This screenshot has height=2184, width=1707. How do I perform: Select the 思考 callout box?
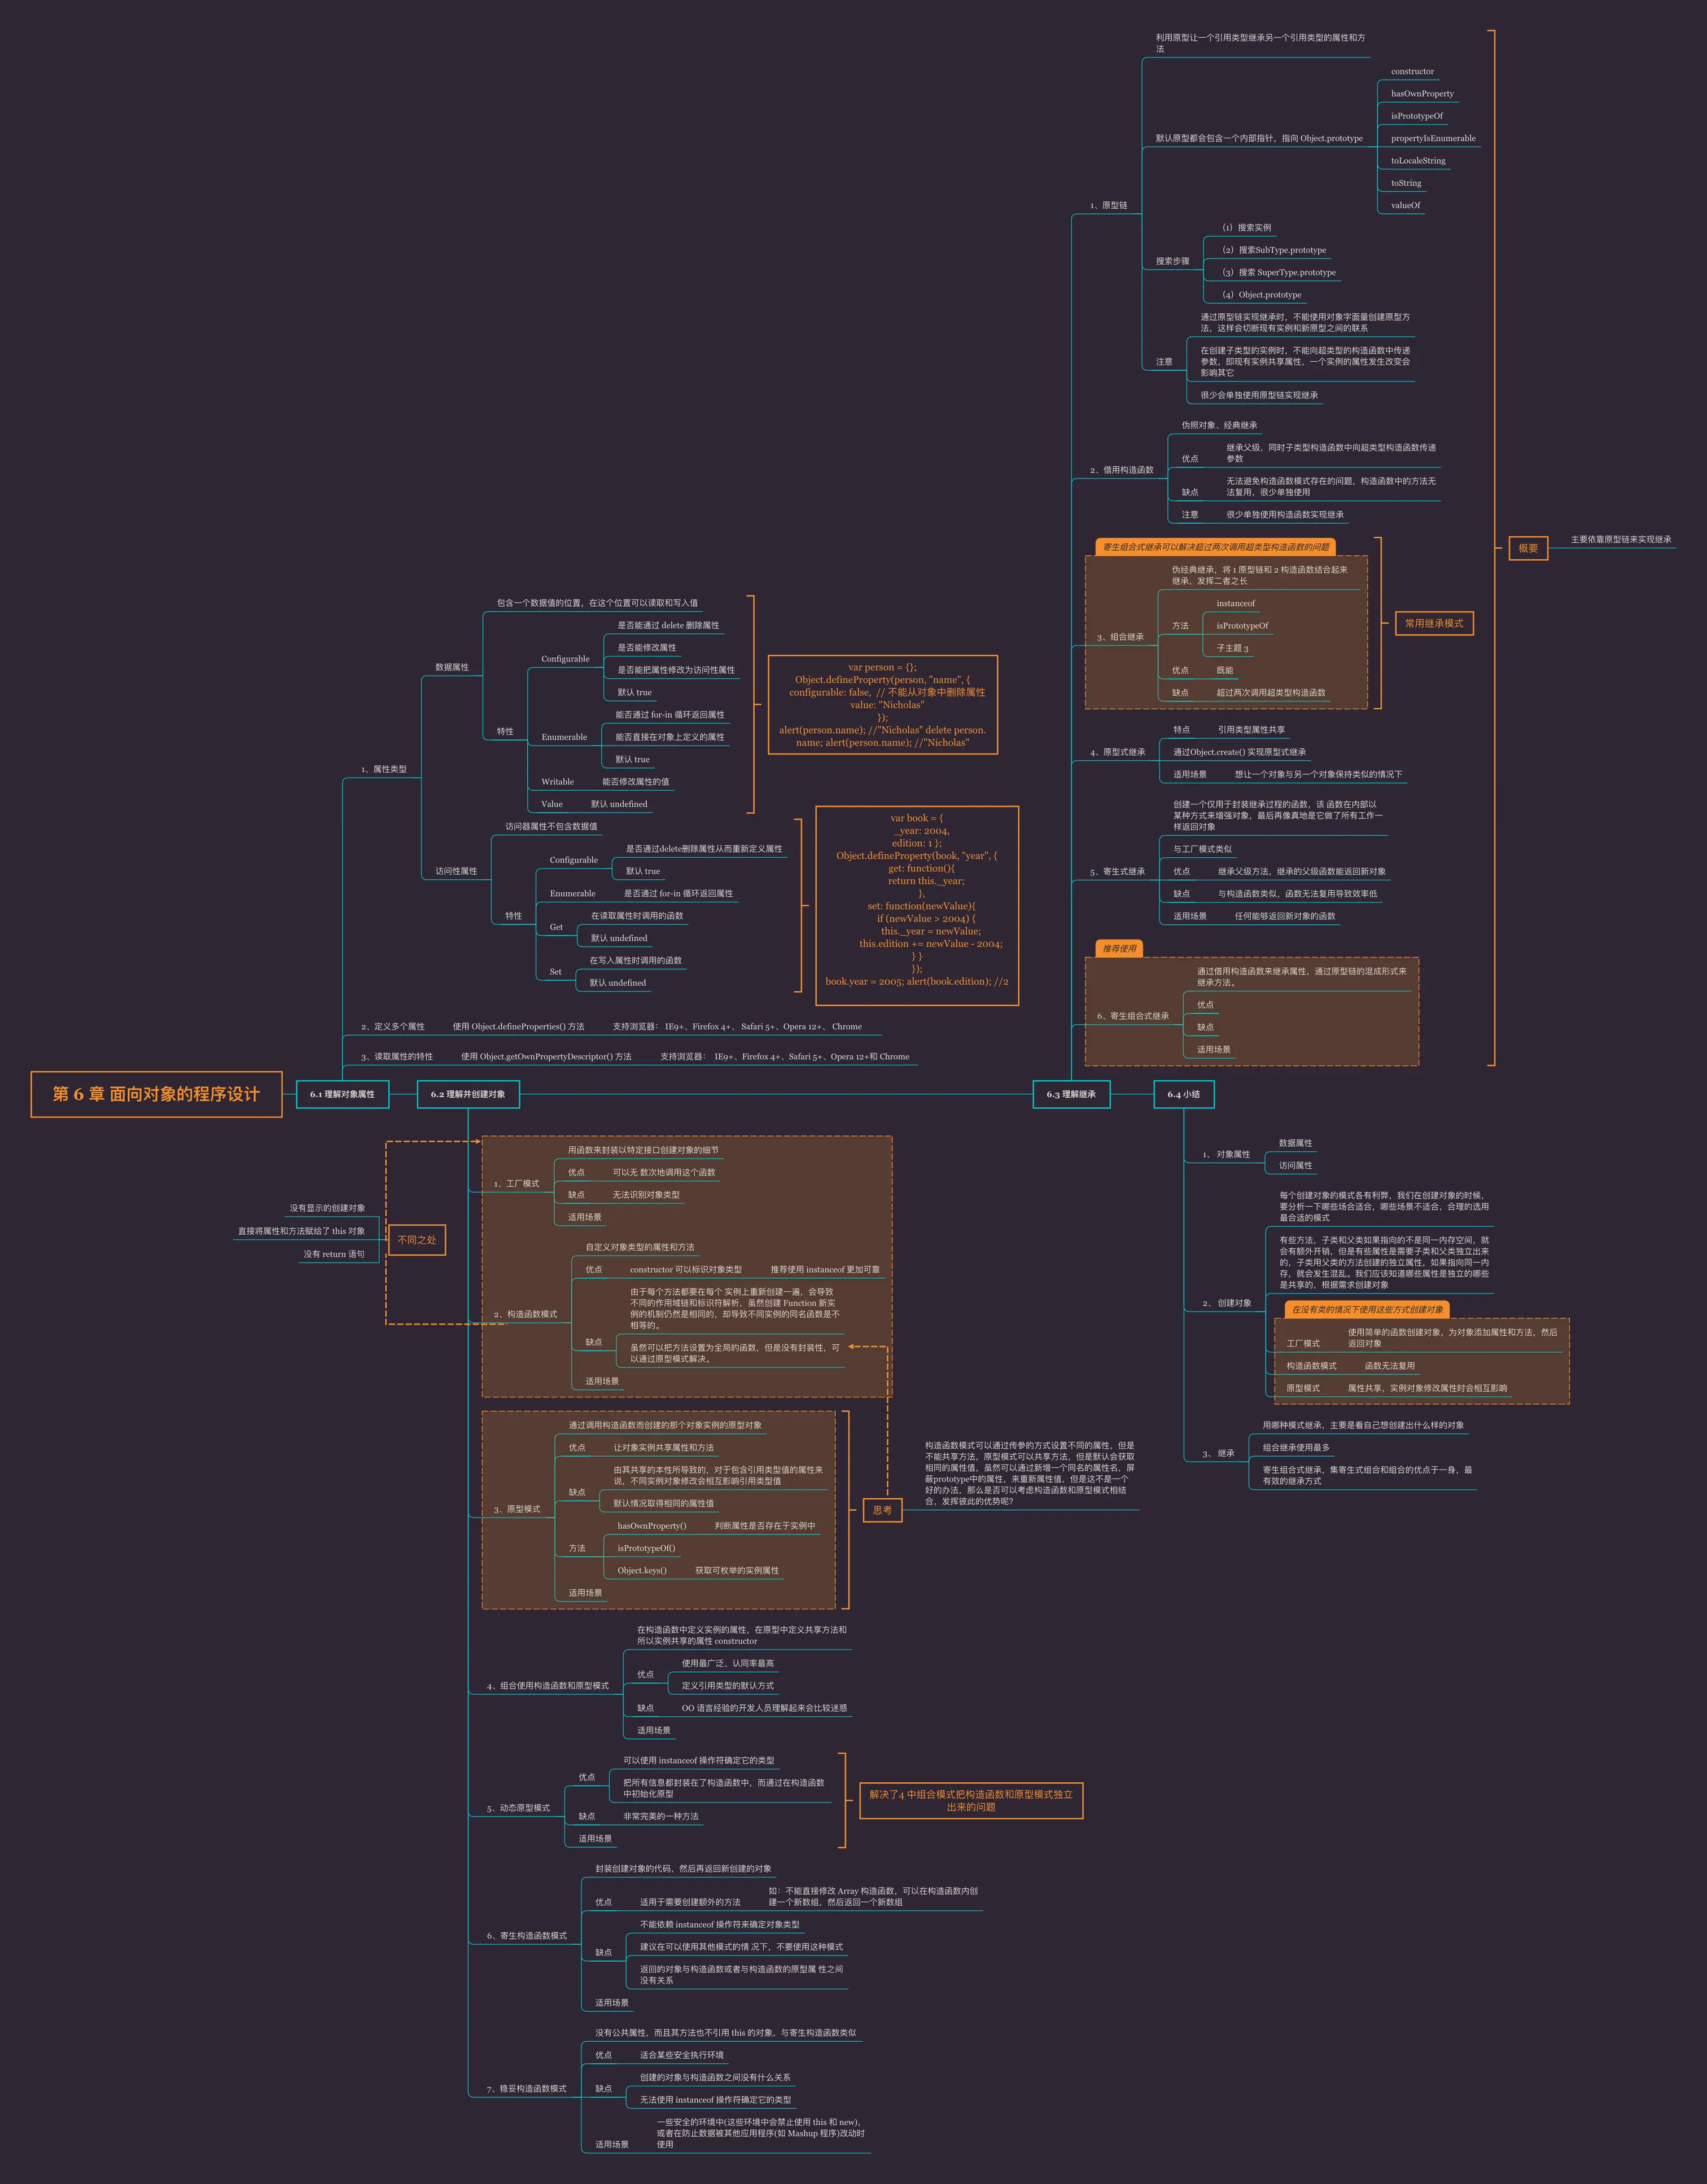[x=882, y=1510]
